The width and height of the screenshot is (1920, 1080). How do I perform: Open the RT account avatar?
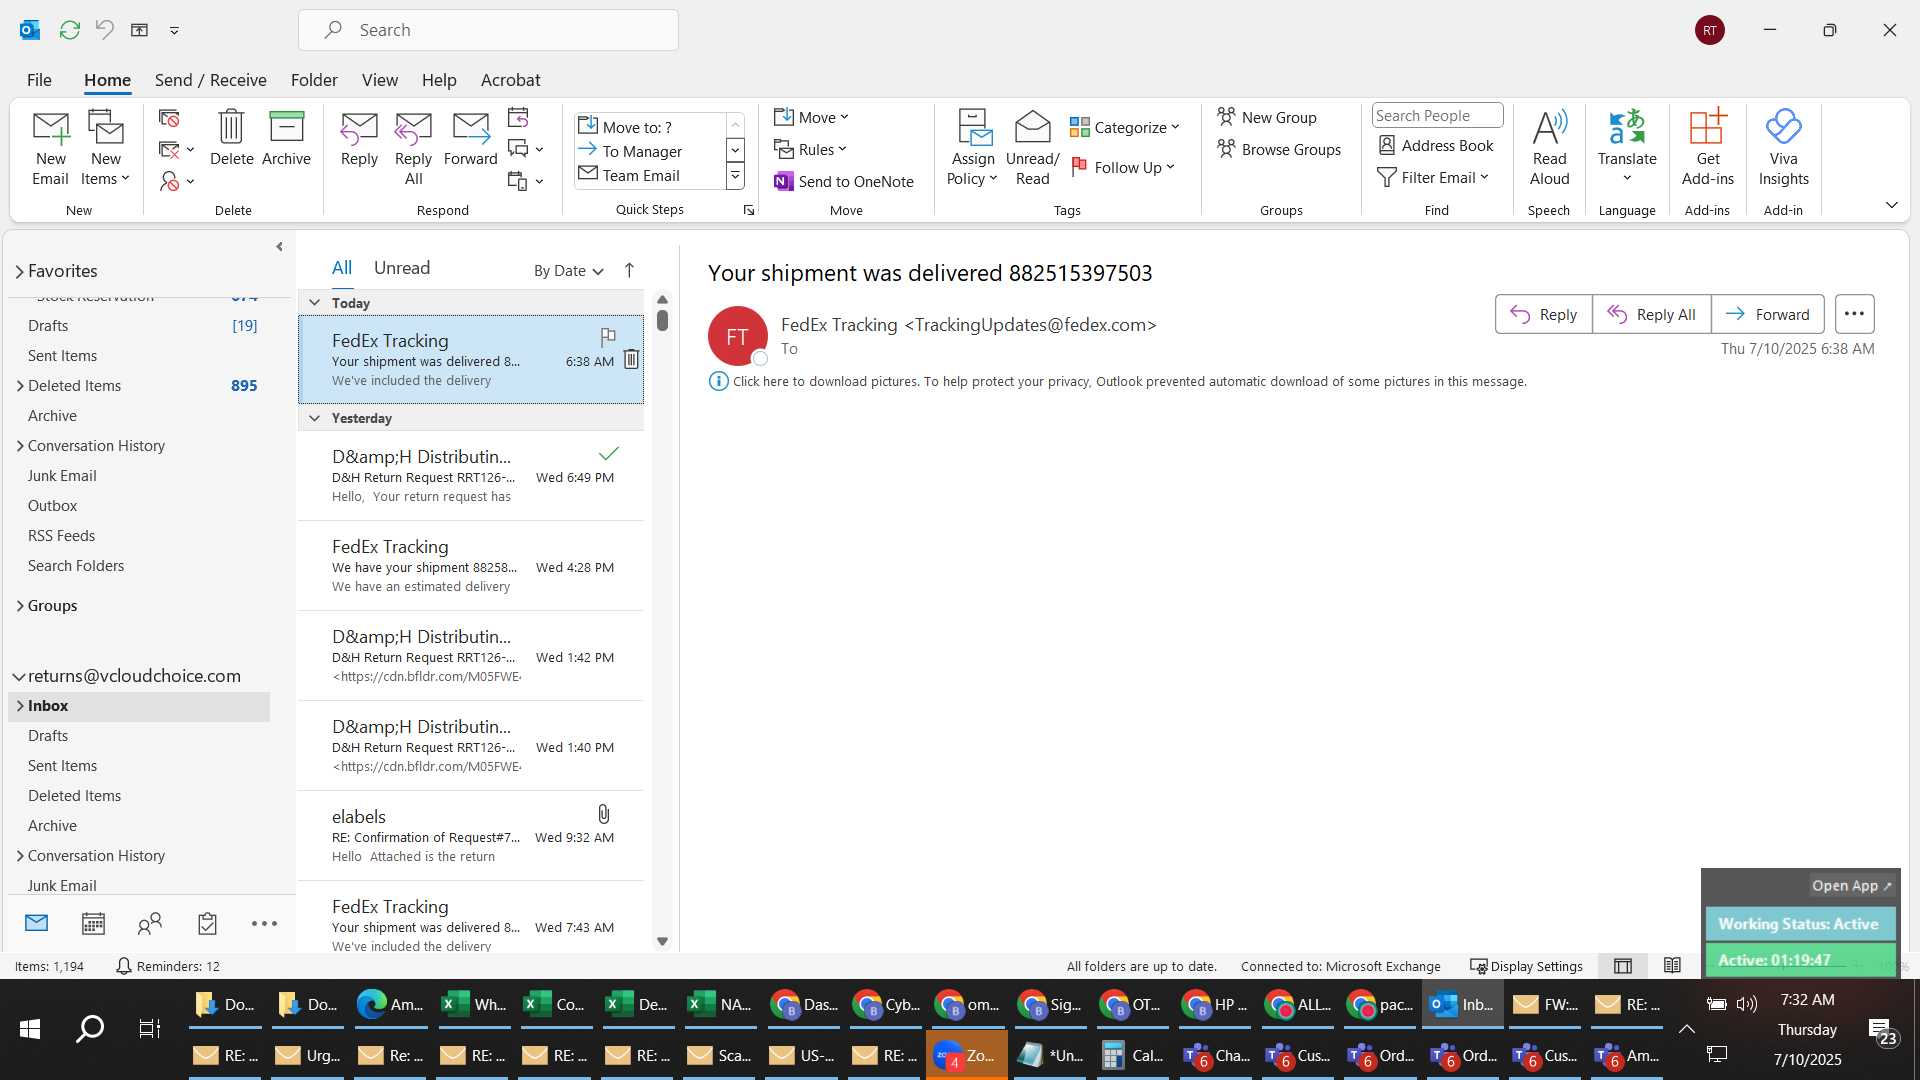coord(1710,30)
